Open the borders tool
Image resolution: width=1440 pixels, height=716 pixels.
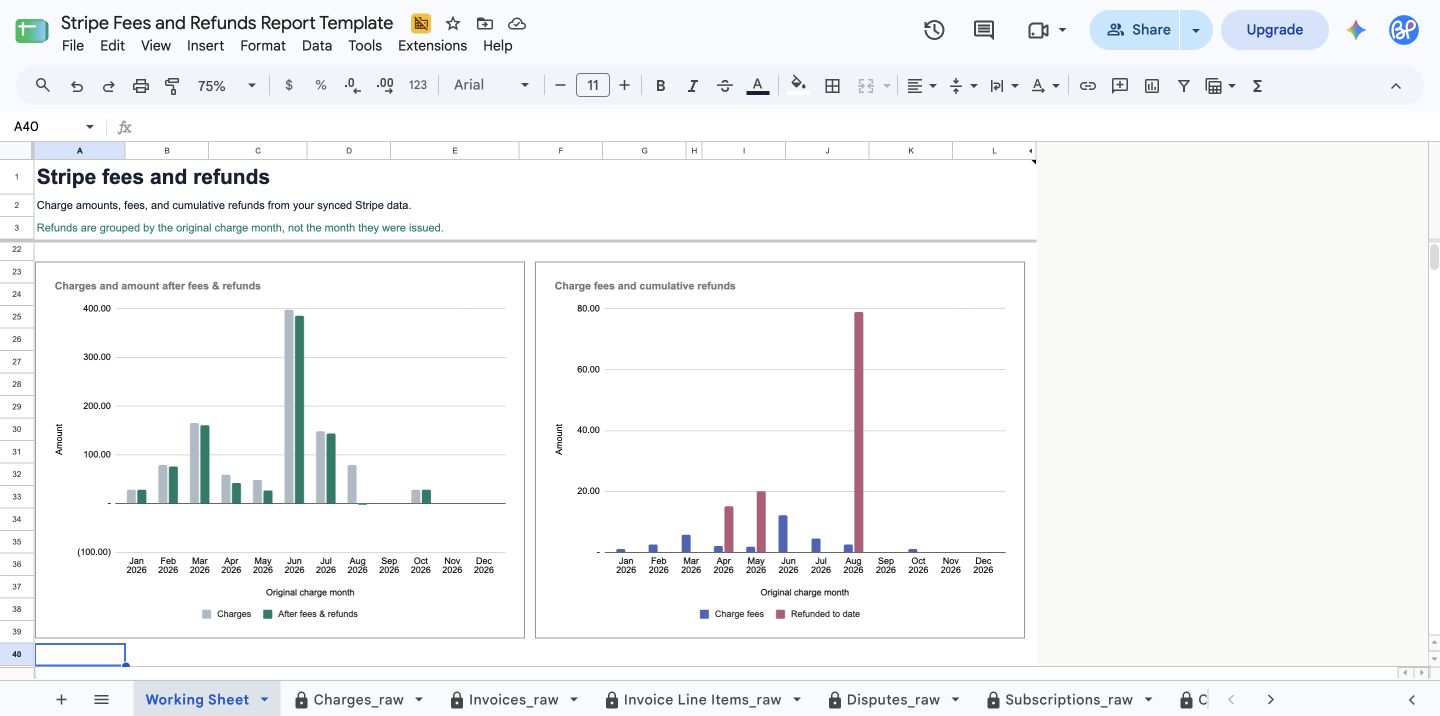click(x=832, y=86)
